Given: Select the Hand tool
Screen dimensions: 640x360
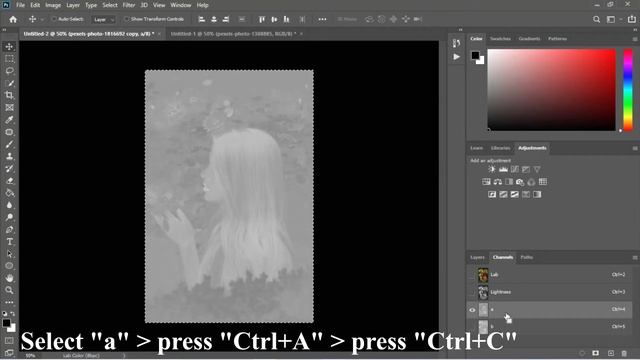Looking at the screenshot, I should coord(9,278).
